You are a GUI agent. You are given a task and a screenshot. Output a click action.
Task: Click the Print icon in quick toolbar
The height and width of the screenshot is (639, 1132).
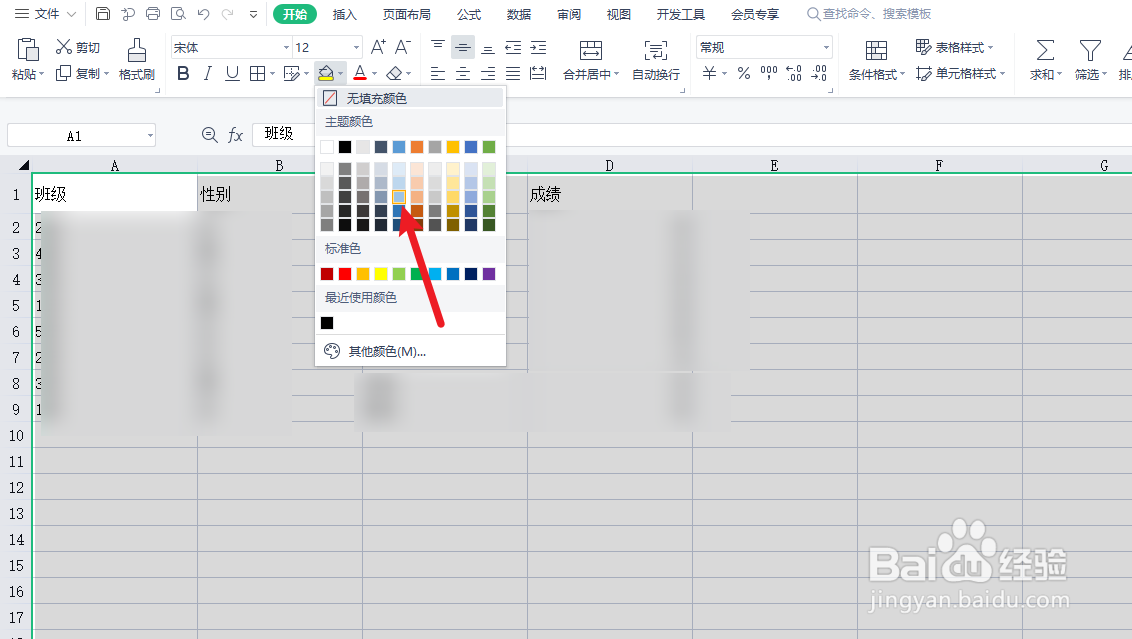153,14
